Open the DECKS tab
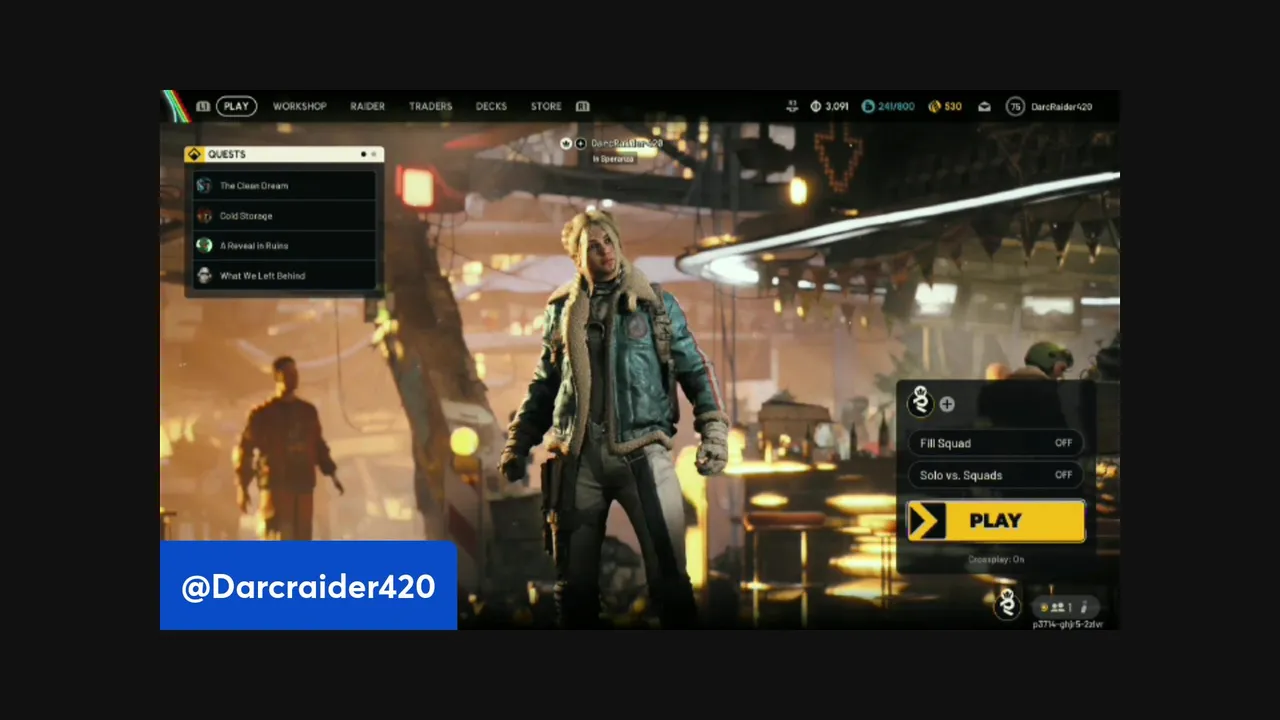This screenshot has width=1280, height=720. 491,106
